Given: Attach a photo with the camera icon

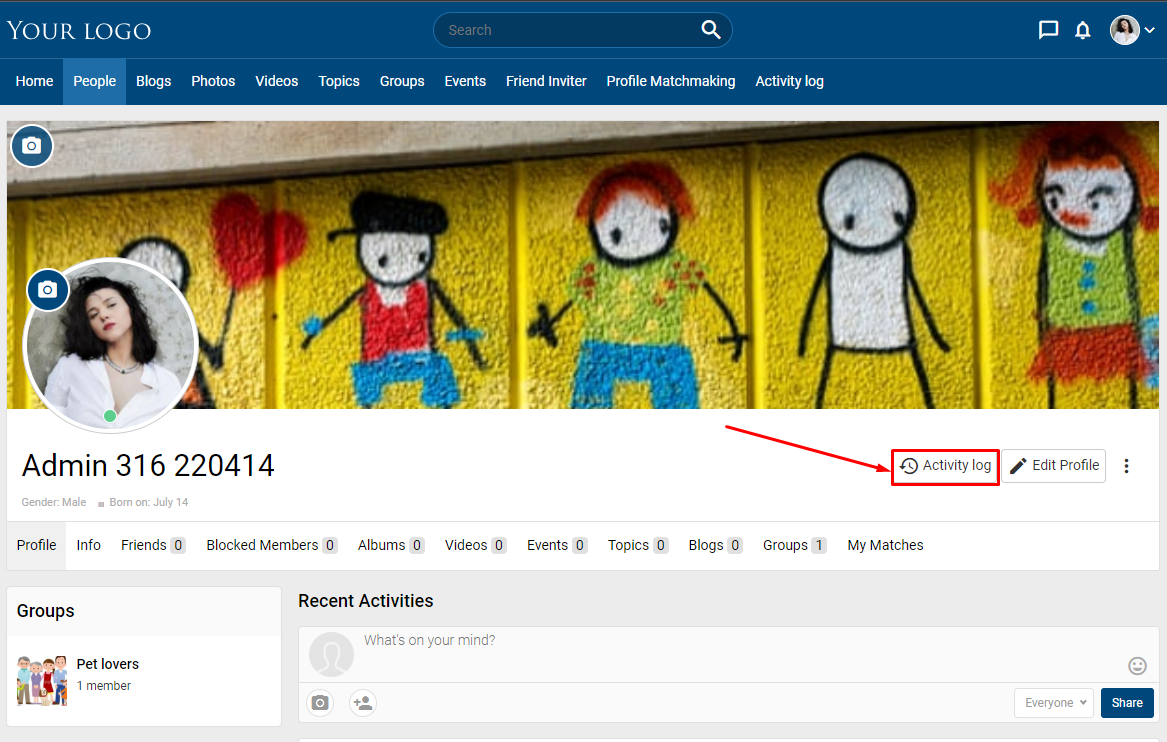Looking at the screenshot, I should coord(320,703).
